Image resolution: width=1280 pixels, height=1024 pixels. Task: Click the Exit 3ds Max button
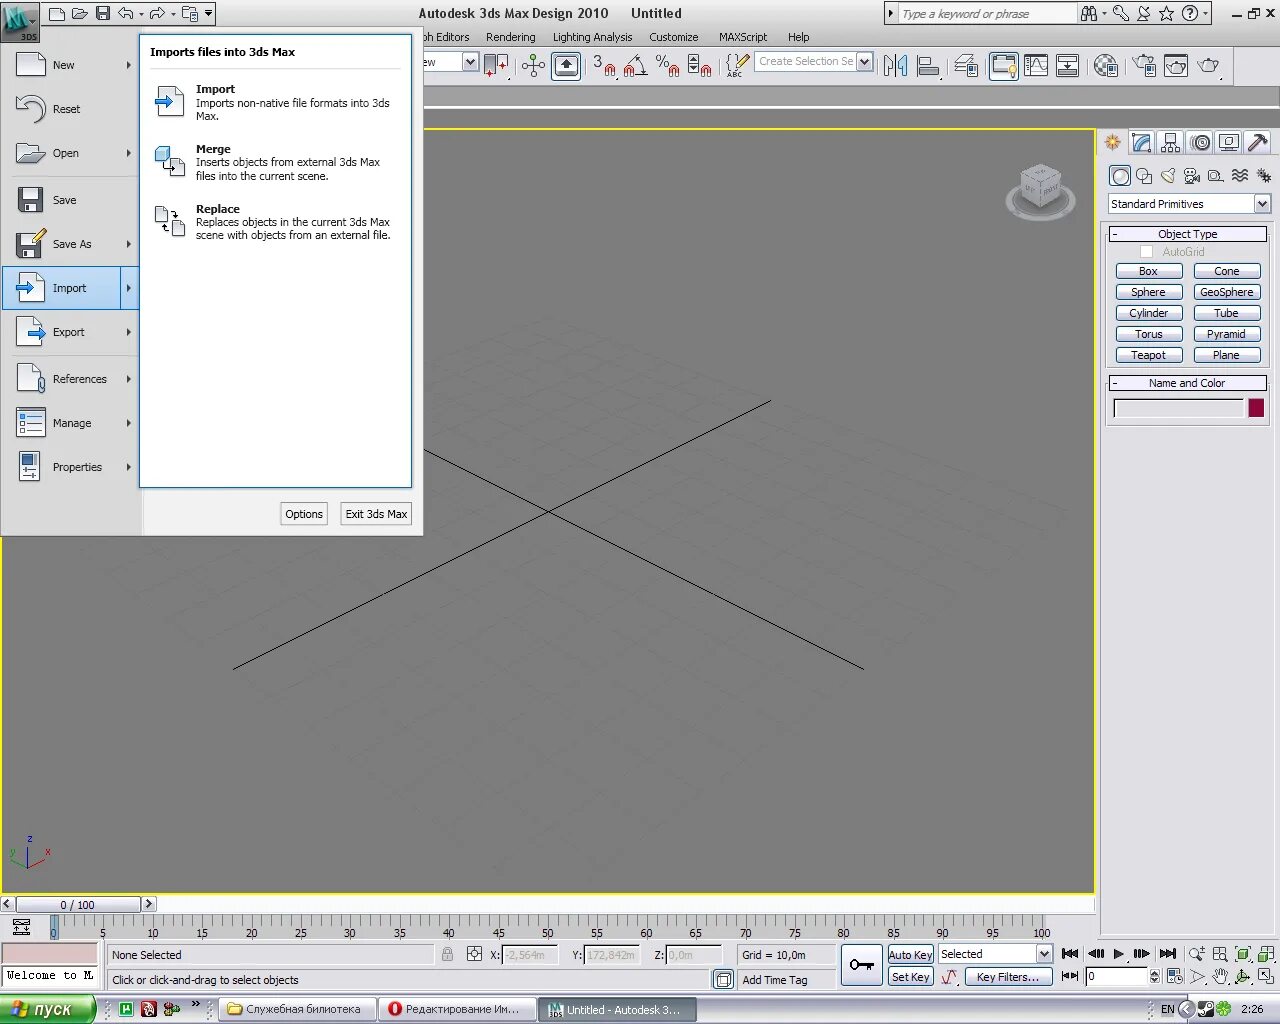376,514
